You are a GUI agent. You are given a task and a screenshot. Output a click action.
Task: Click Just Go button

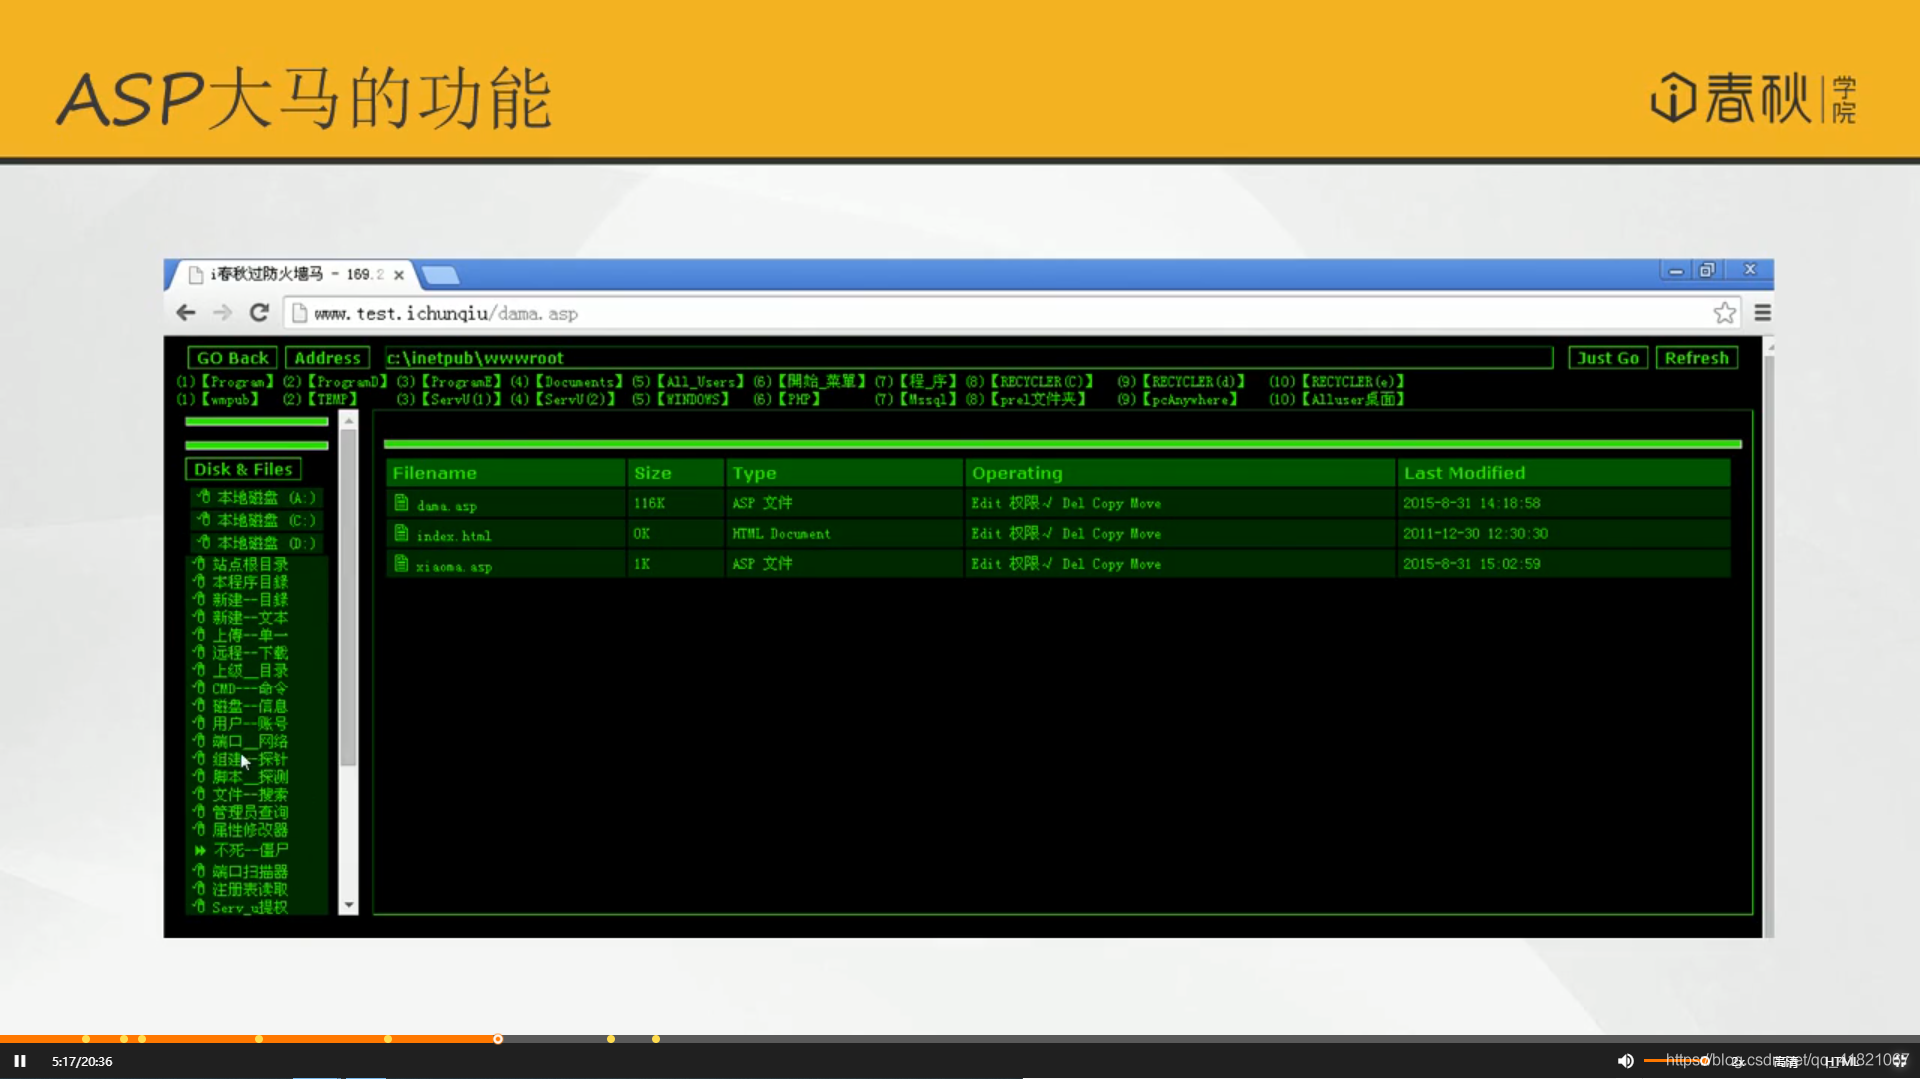click(1608, 358)
